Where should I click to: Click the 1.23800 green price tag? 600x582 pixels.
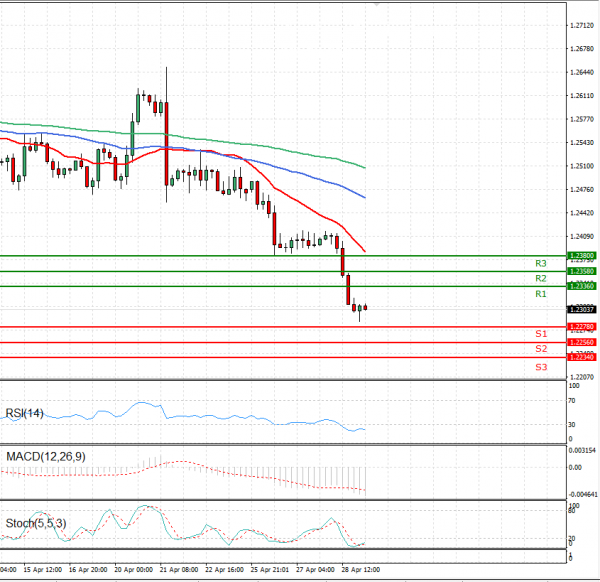coord(582,256)
